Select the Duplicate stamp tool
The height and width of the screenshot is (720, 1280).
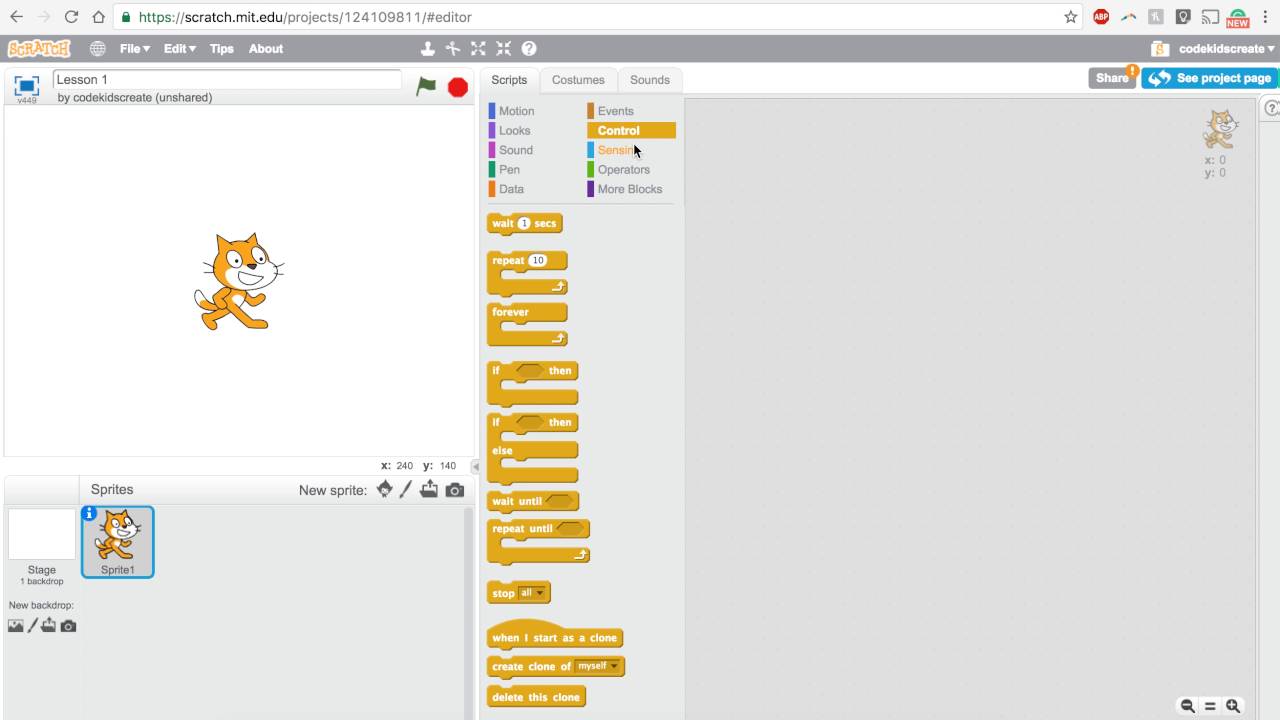point(427,48)
